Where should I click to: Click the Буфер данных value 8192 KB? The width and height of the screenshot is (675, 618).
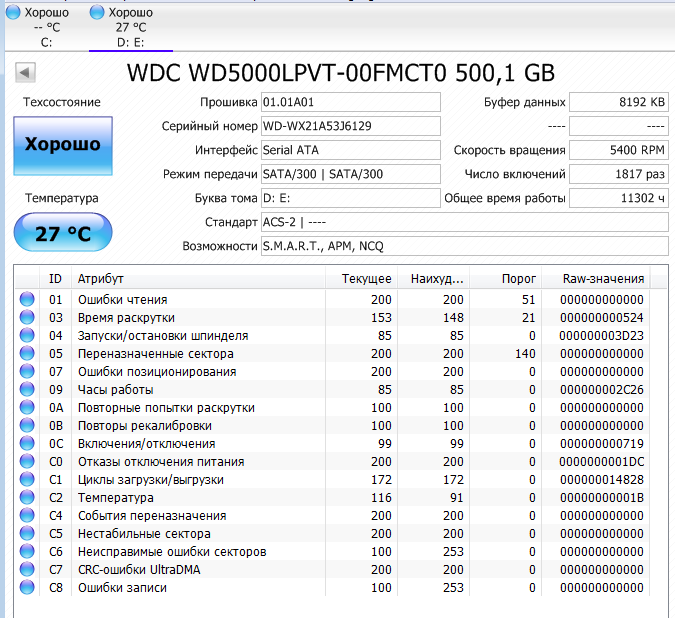[x=619, y=102]
